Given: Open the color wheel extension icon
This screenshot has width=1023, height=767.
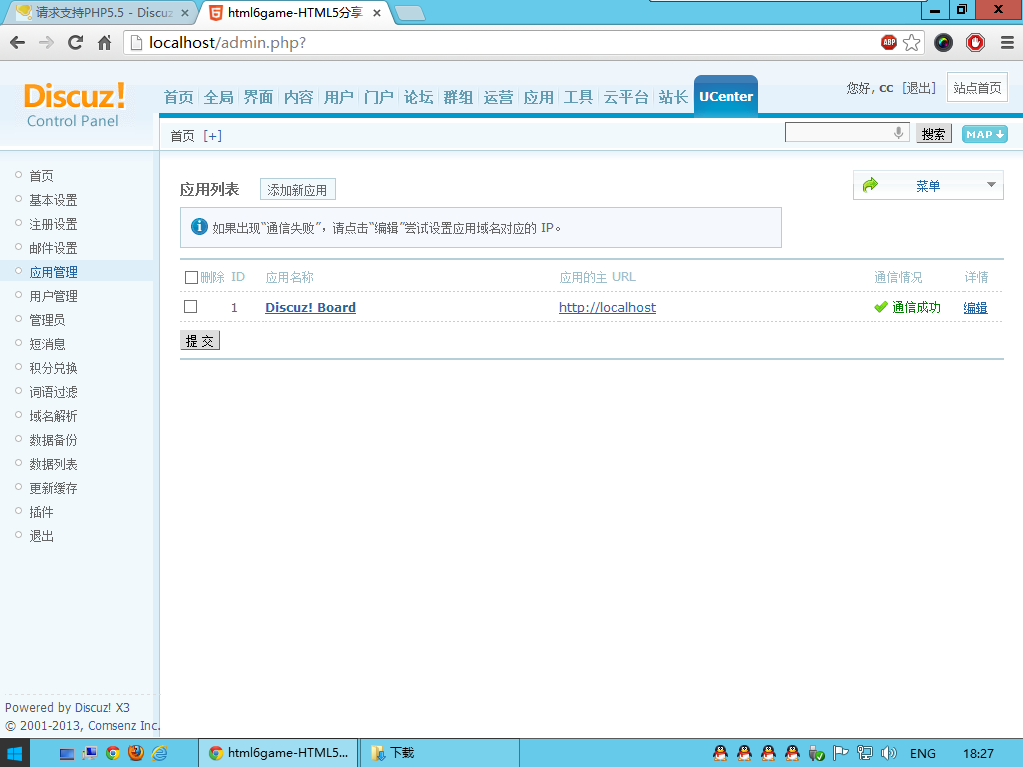Looking at the screenshot, I should (x=943, y=43).
